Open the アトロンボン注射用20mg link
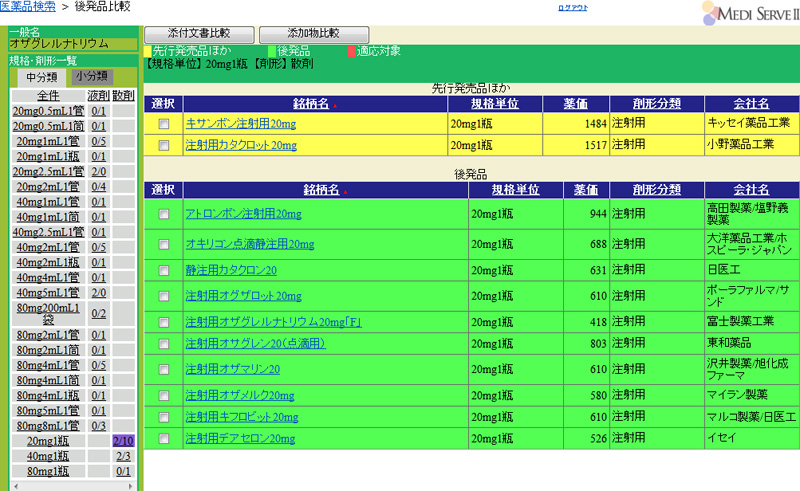The image size is (800, 491). (x=243, y=214)
